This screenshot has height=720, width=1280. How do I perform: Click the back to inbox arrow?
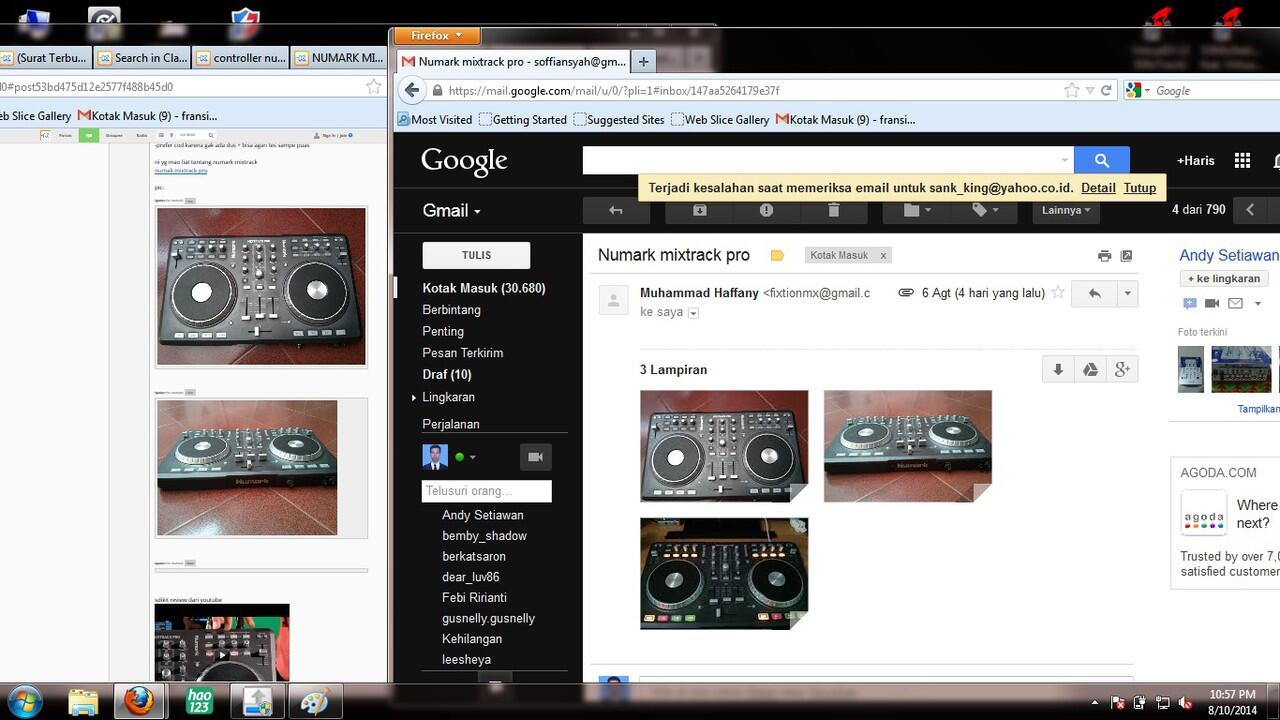pyautogui.click(x=616, y=210)
